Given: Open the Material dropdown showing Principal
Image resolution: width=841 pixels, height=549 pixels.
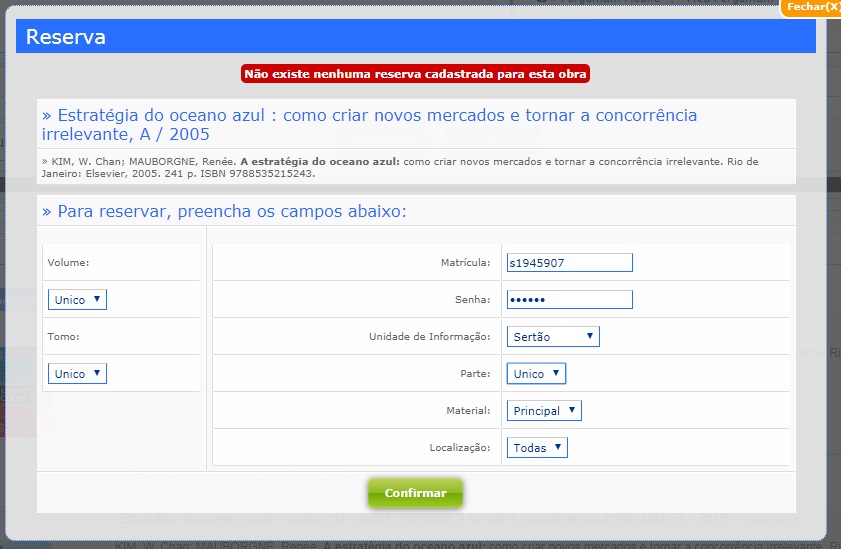Looking at the screenshot, I should pyautogui.click(x=544, y=410).
